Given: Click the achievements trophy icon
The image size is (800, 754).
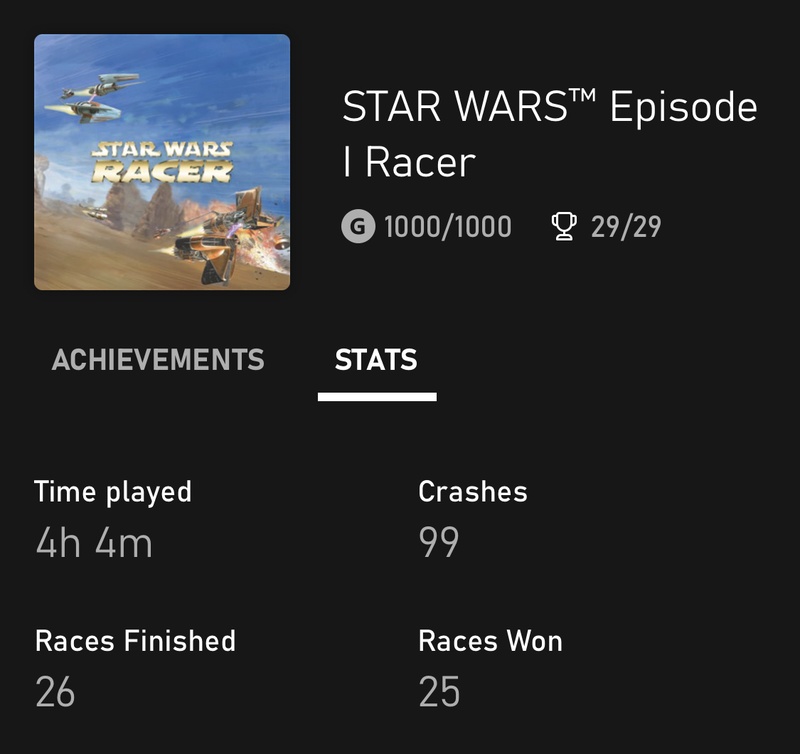Looking at the screenshot, I should [x=566, y=227].
